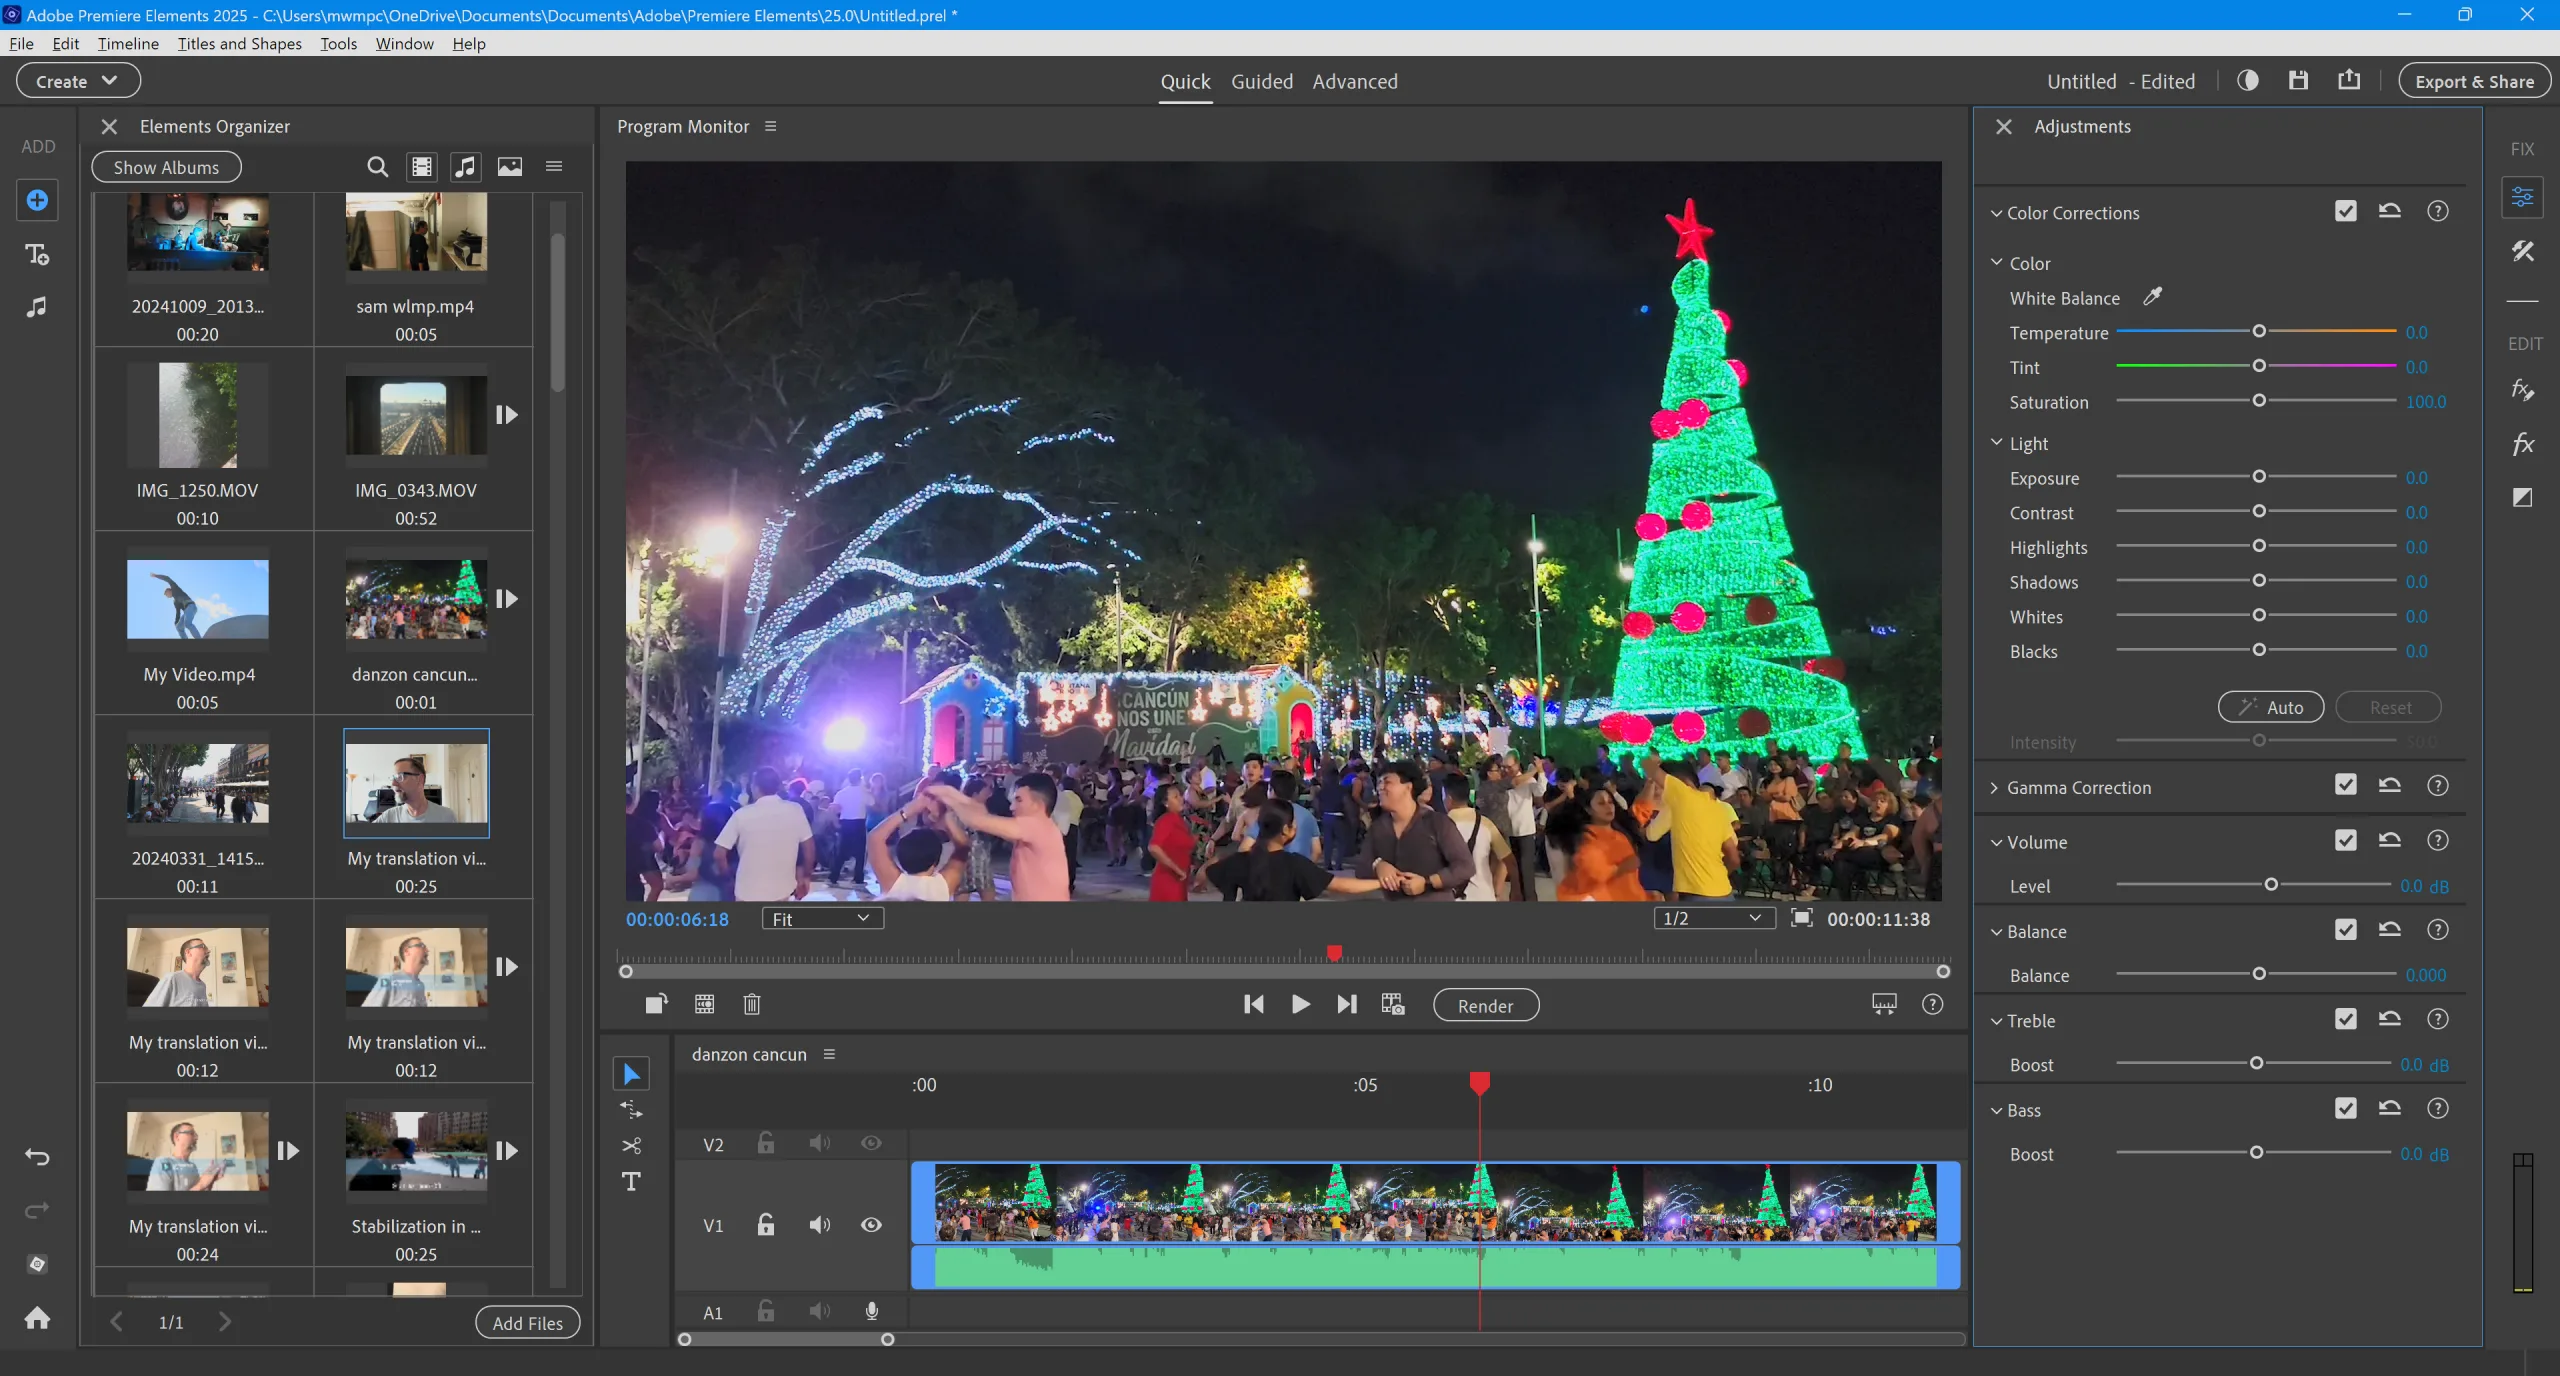This screenshot has width=2560, height=1376.
Task: Select the Text tool in timeline toolbox
Action: (x=631, y=1182)
